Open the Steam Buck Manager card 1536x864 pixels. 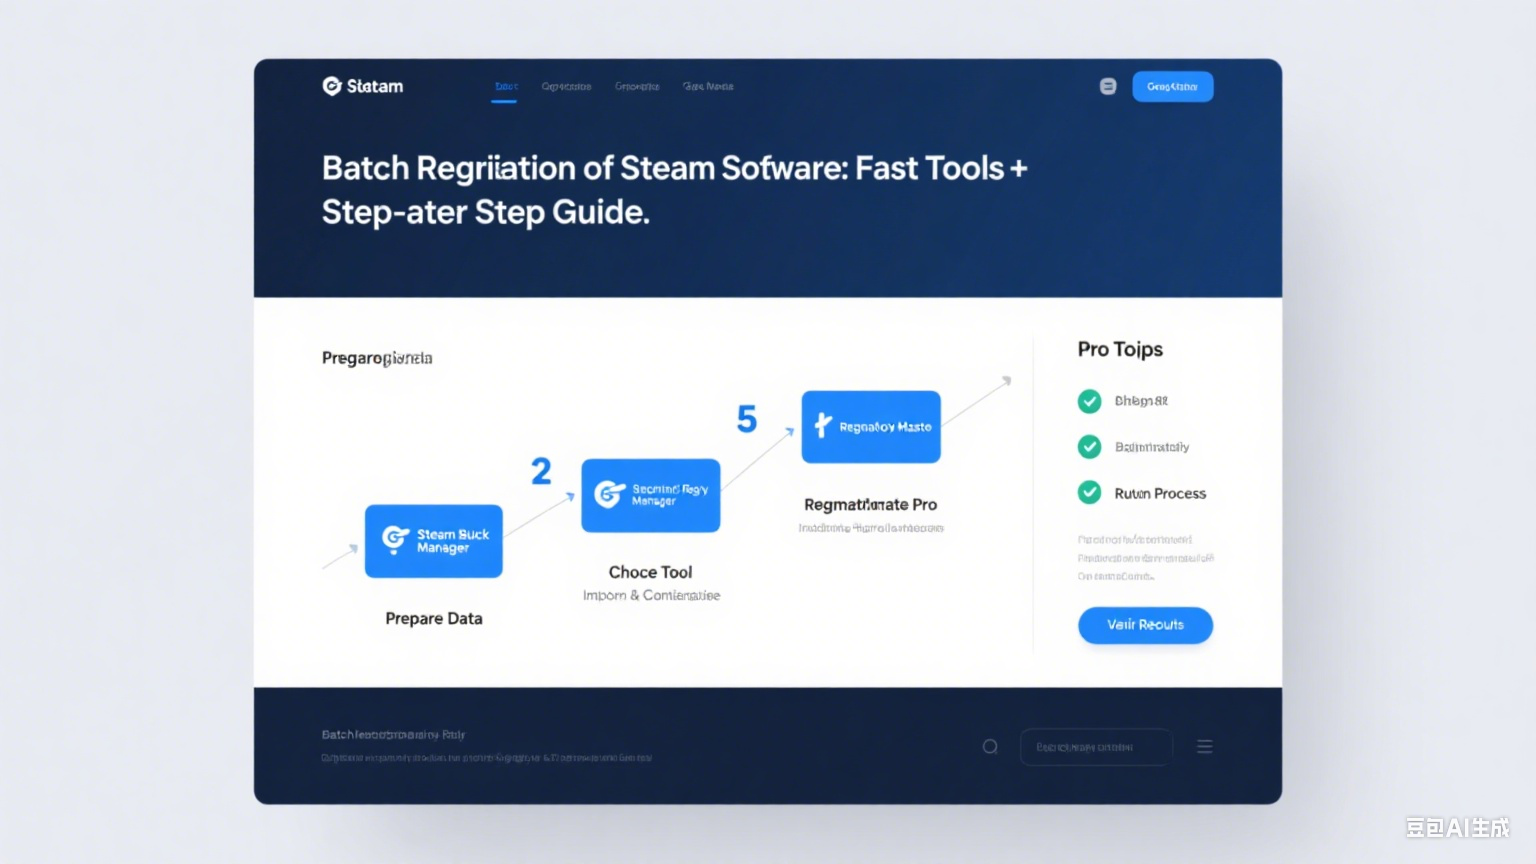tap(434, 541)
